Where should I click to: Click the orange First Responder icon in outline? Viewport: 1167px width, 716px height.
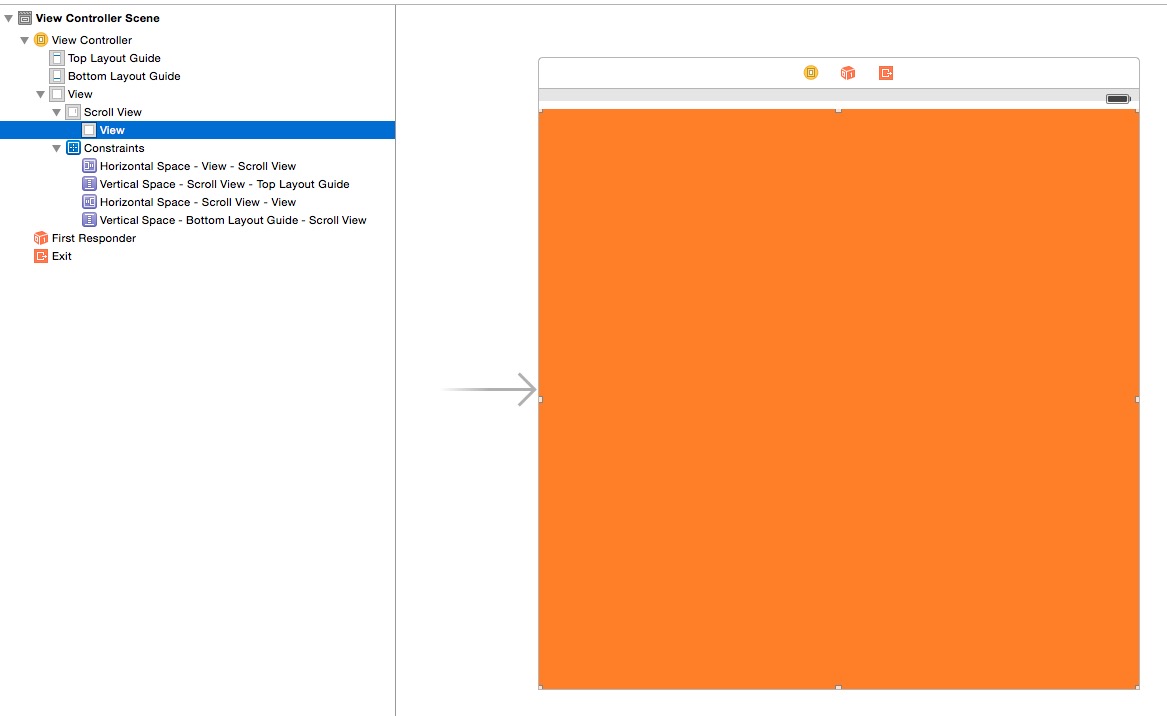[41, 238]
